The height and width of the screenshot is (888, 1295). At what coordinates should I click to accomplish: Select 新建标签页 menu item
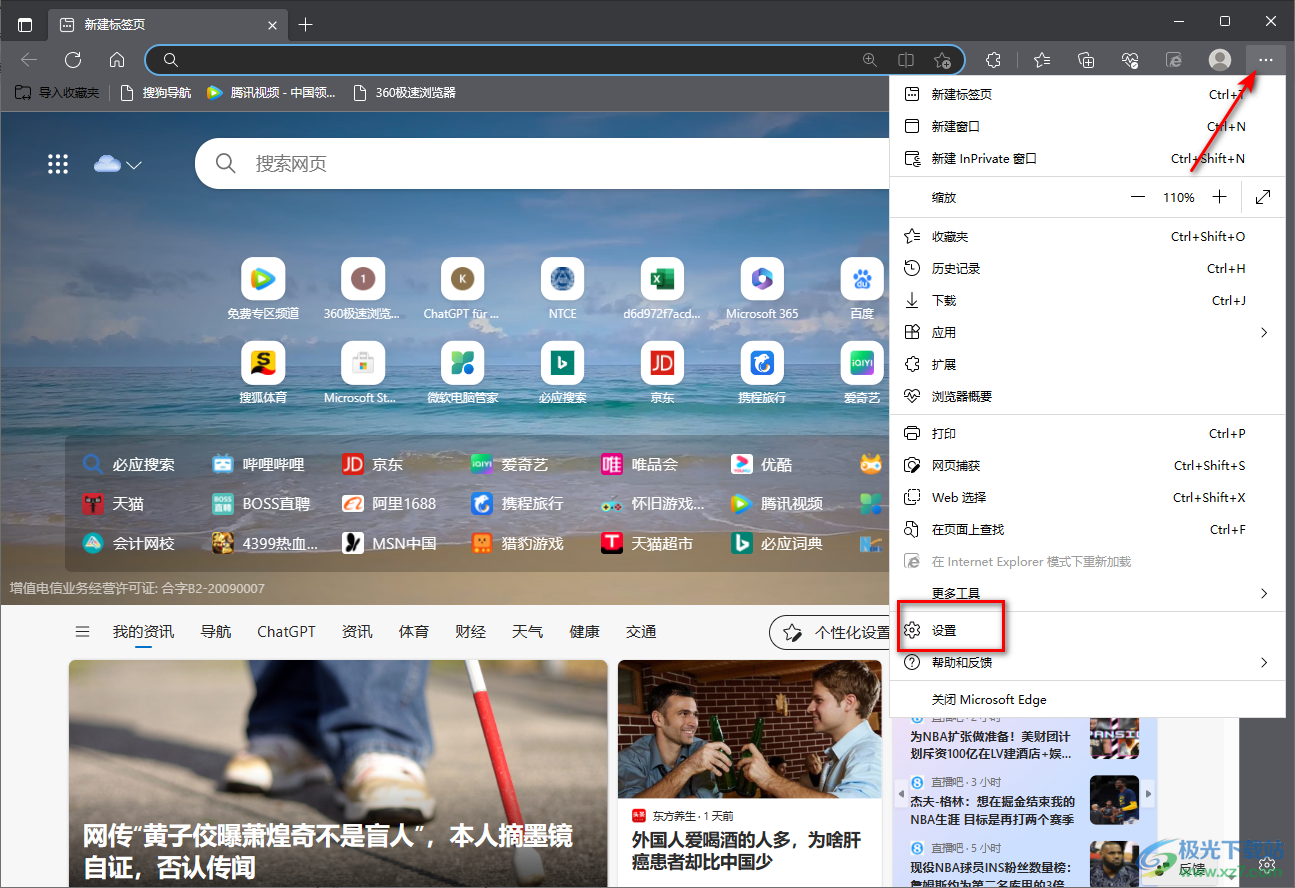[x=1087, y=94]
